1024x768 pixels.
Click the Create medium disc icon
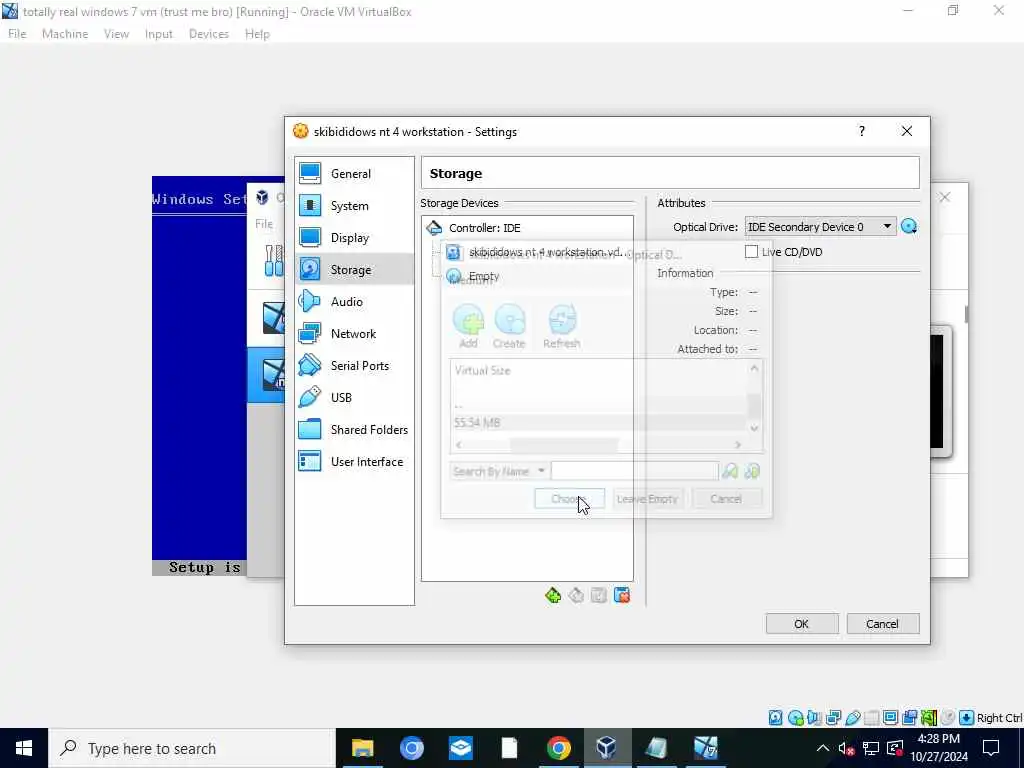coord(509,327)
